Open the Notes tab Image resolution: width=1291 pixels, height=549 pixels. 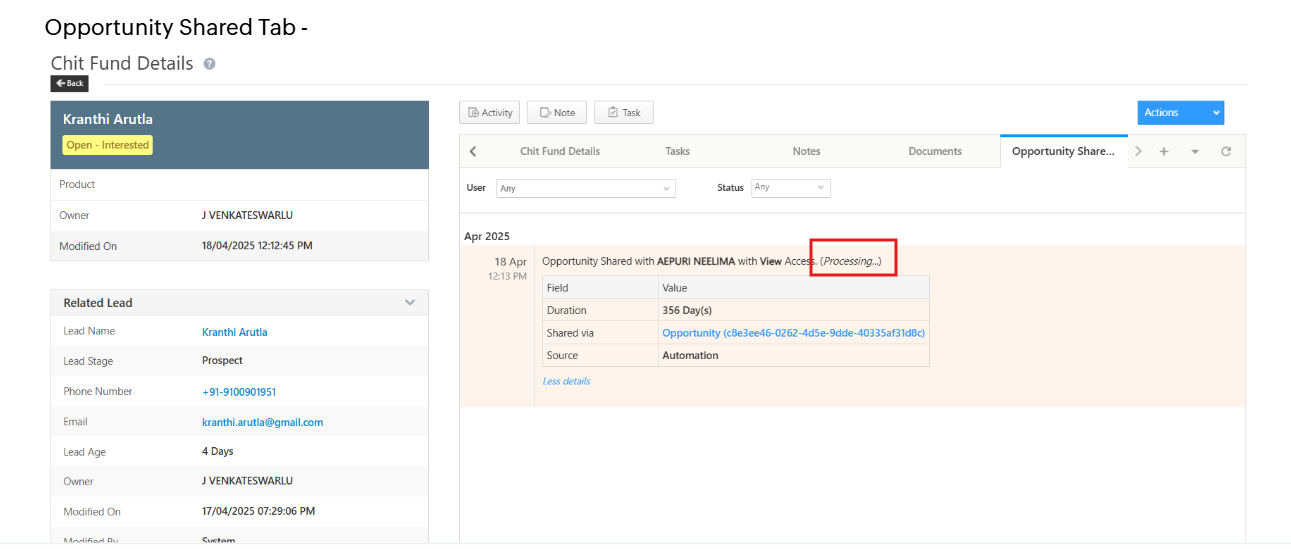click(806, 152)
